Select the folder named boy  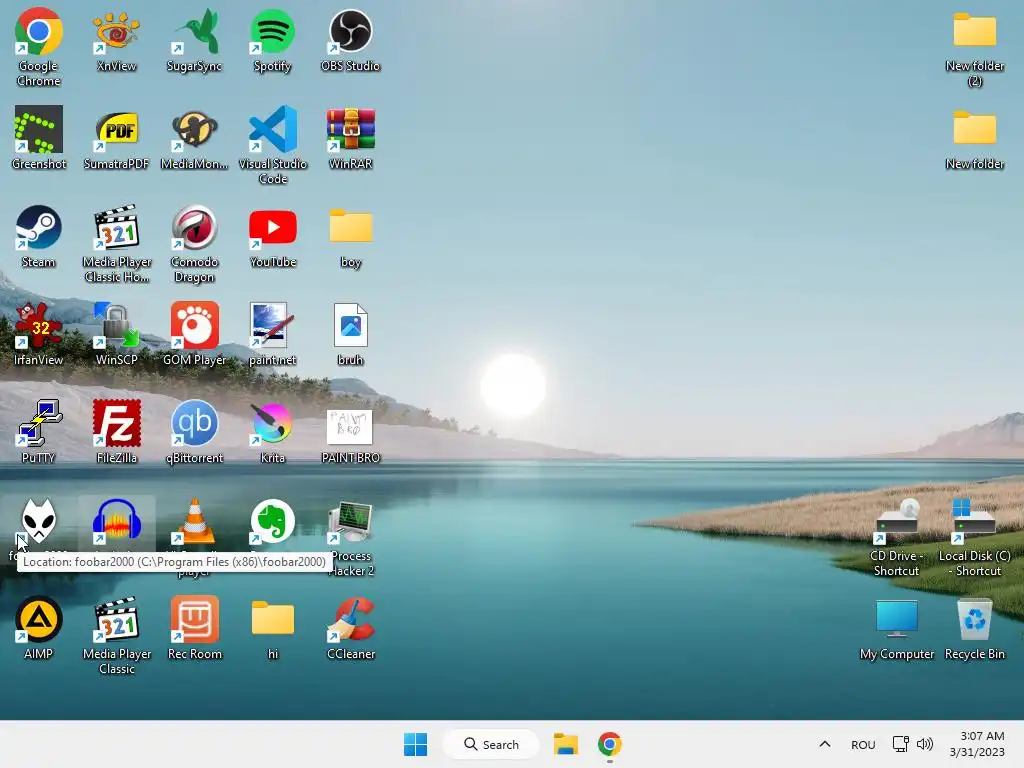351,226
